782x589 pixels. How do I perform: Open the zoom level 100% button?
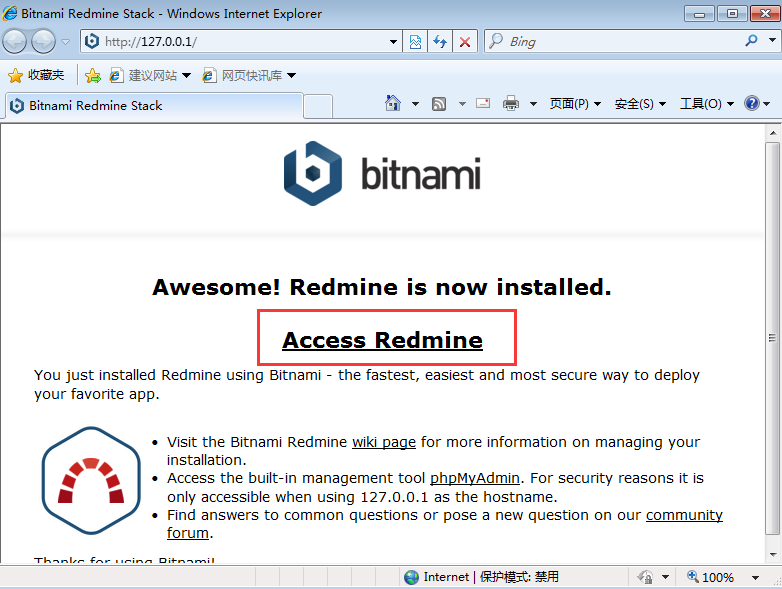click(x=710, y=577)
